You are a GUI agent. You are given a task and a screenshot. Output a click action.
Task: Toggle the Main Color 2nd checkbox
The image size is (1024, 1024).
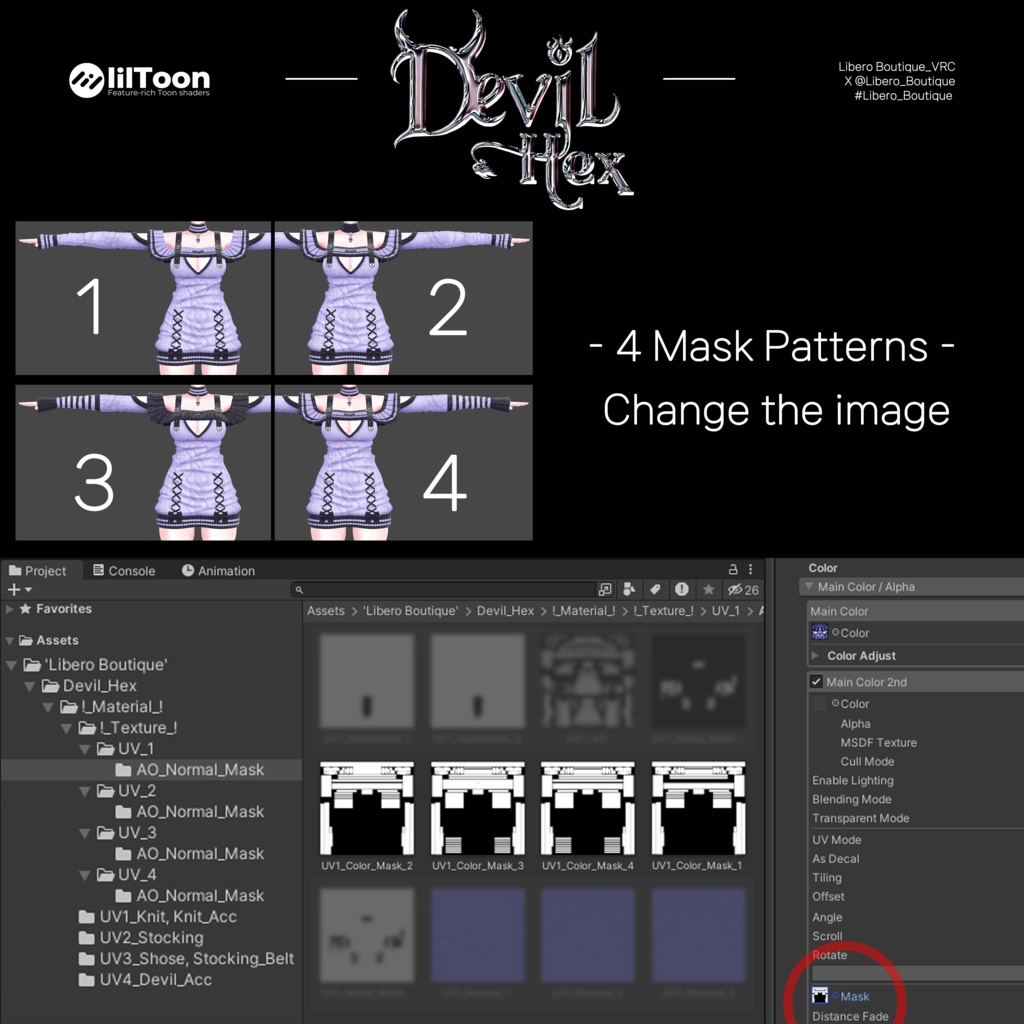coord(816,682)
